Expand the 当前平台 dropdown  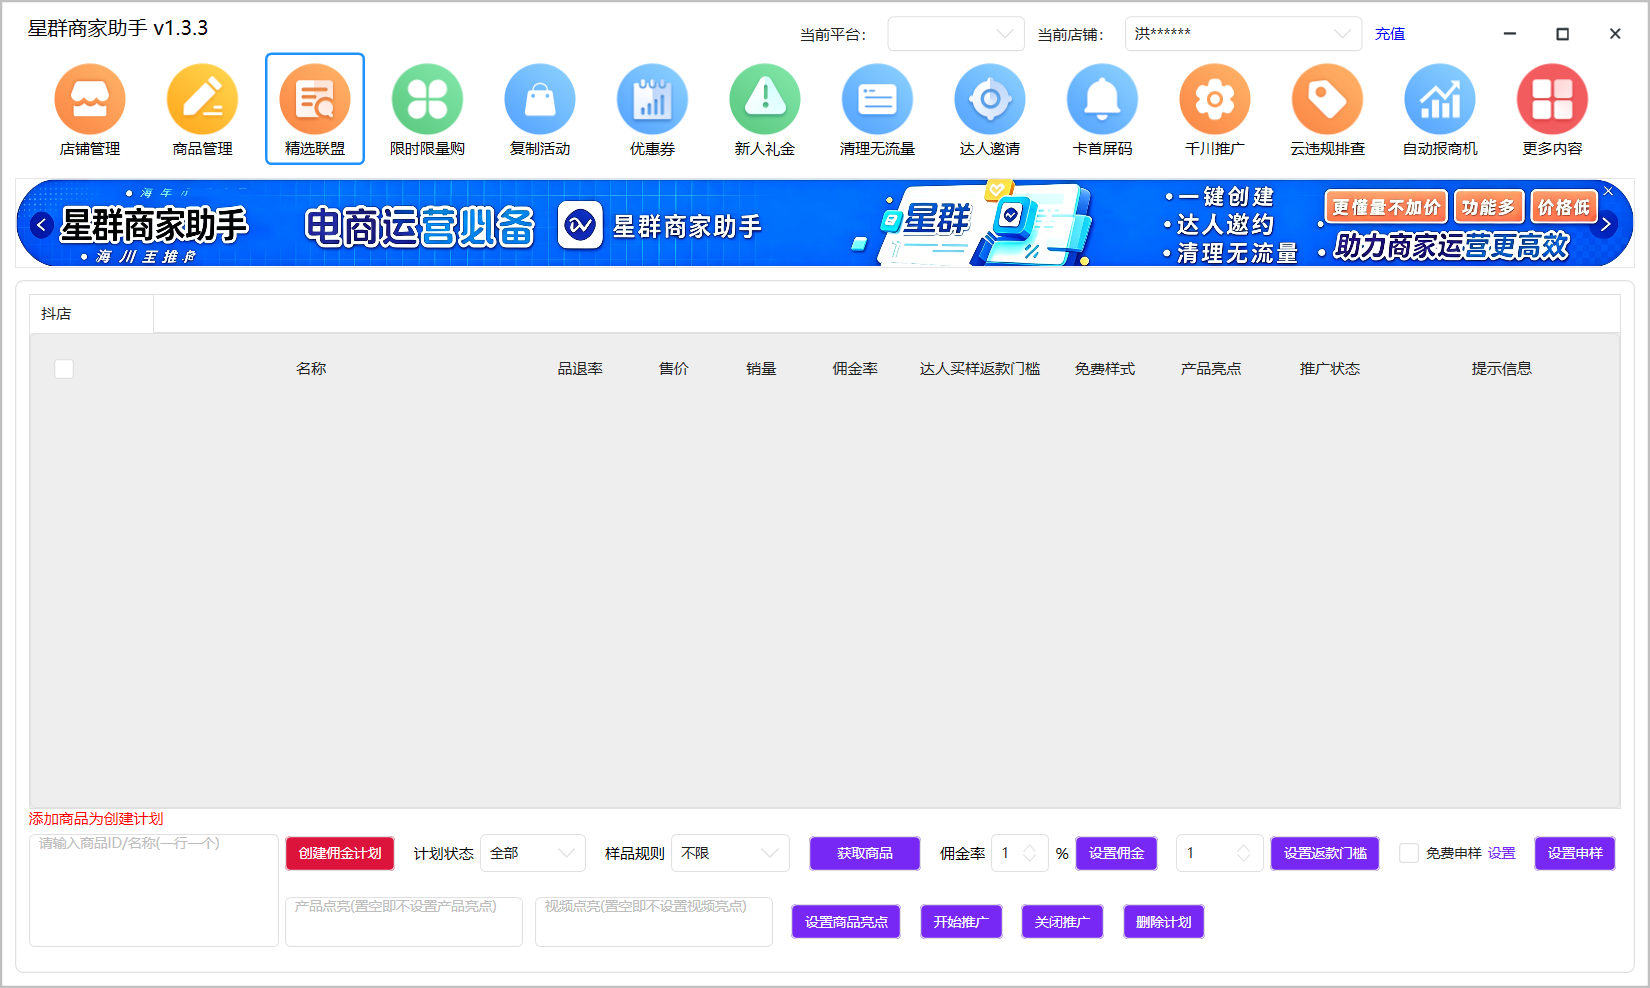[956, 34]
